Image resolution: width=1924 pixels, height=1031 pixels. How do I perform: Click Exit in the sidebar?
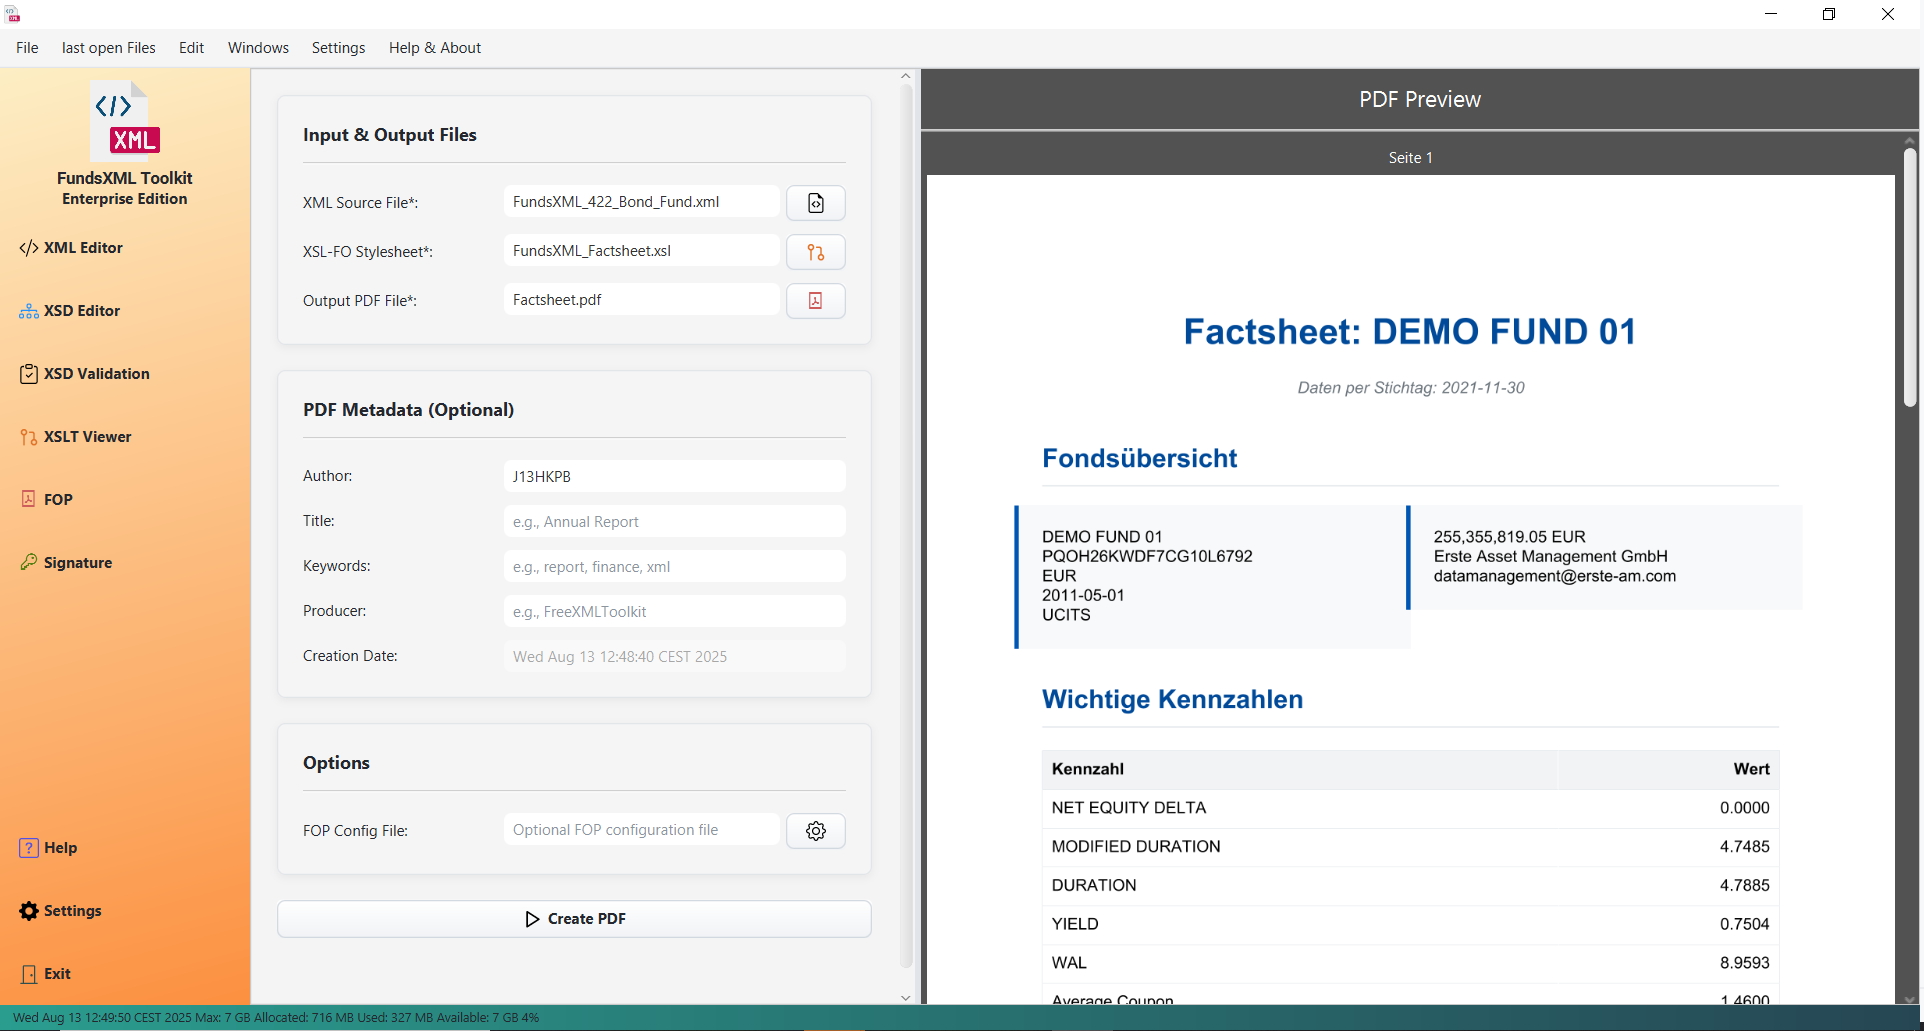(x=45, y=974)
